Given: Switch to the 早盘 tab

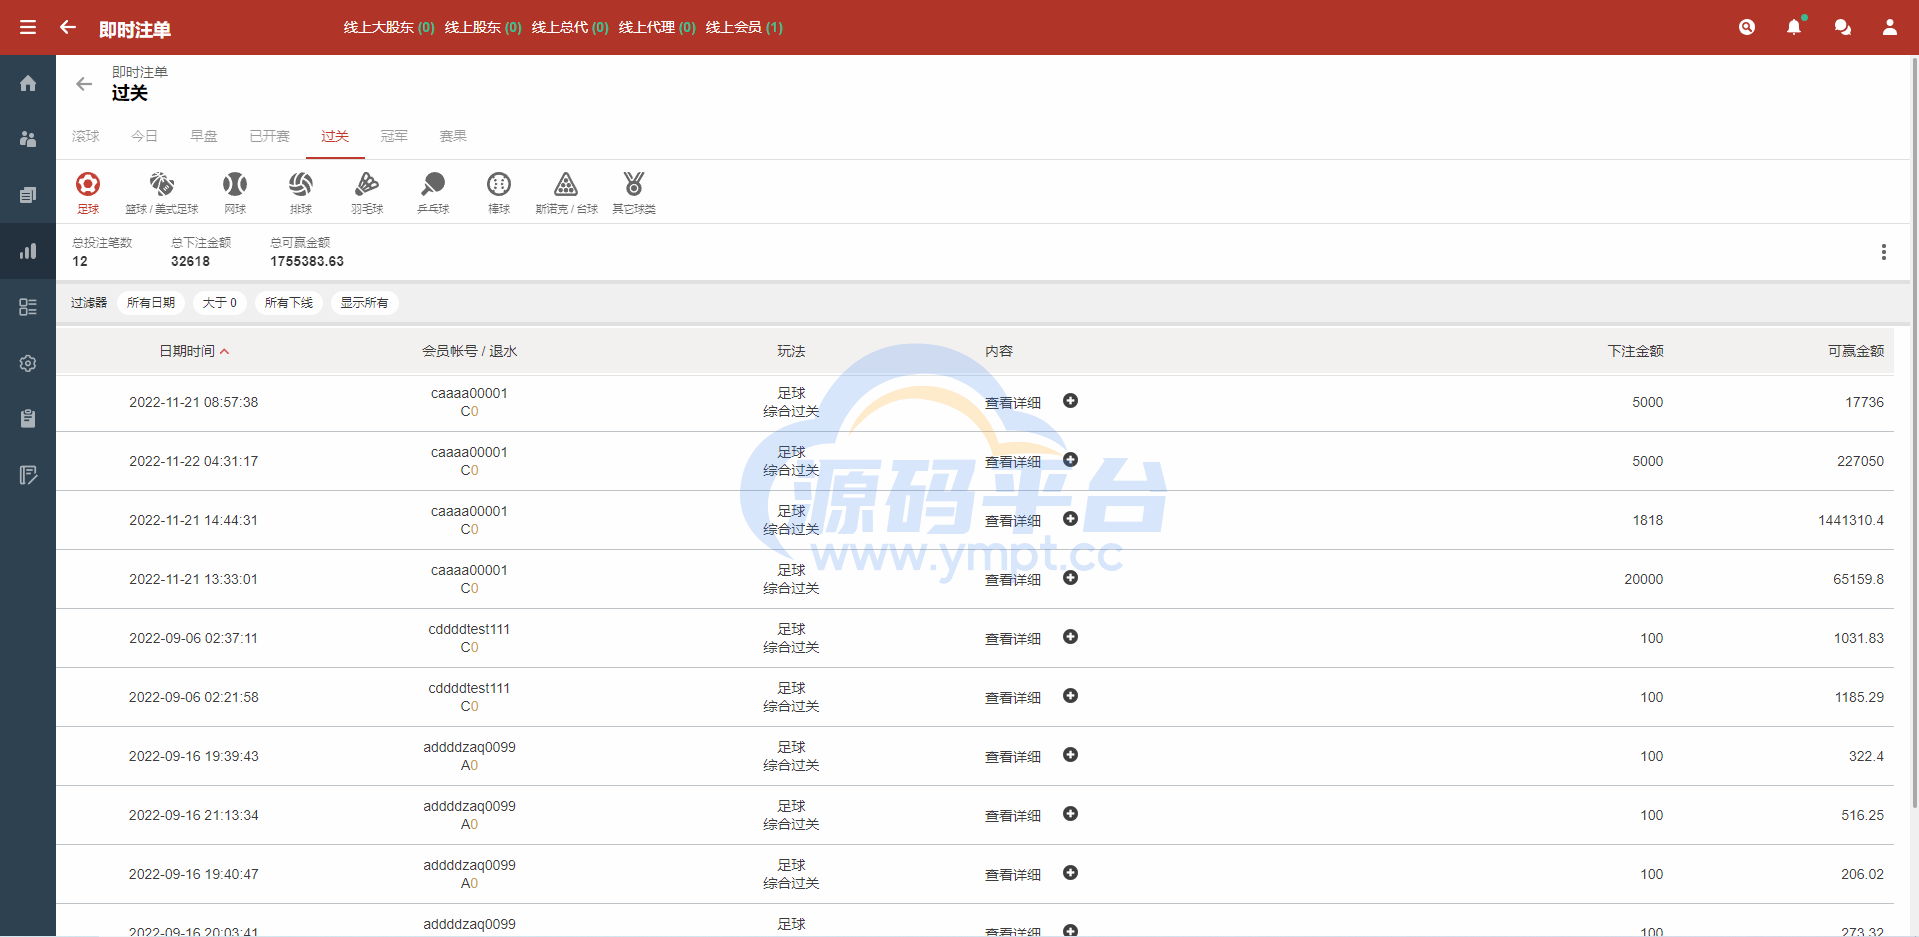Looking at the screenshot, I should pyautogui.click(x=204, y=136).
